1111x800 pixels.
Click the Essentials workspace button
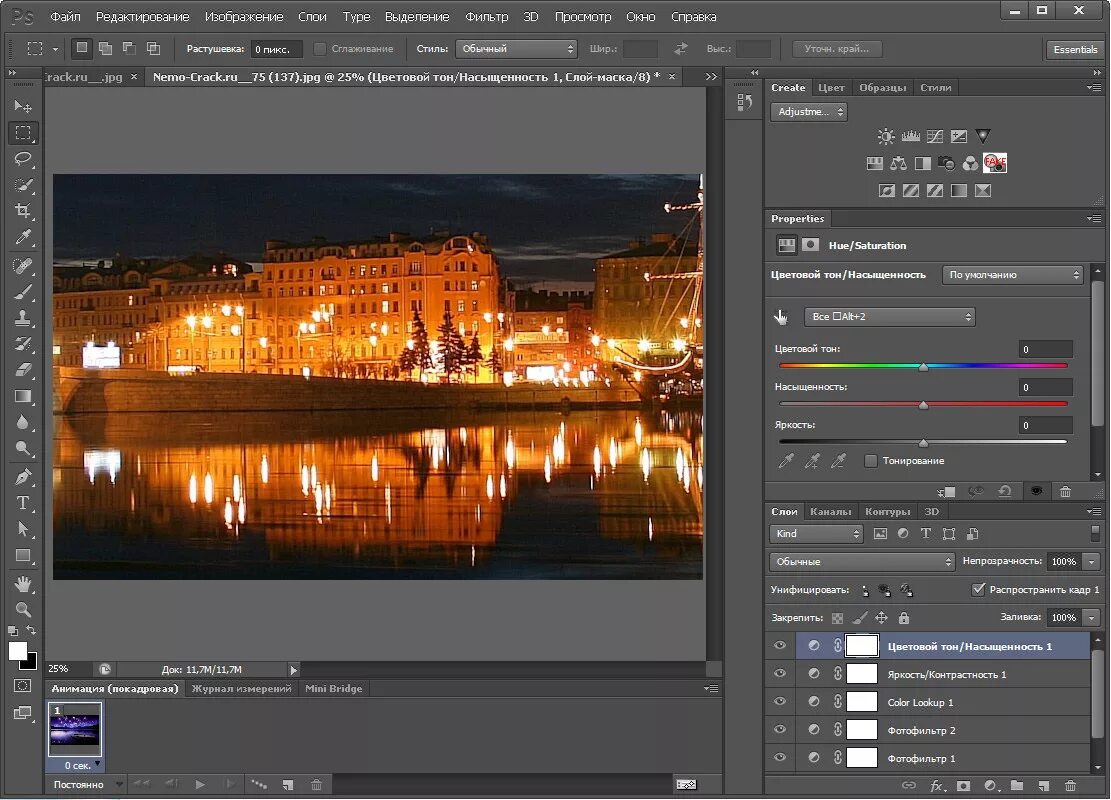[x=1075, y=49]
